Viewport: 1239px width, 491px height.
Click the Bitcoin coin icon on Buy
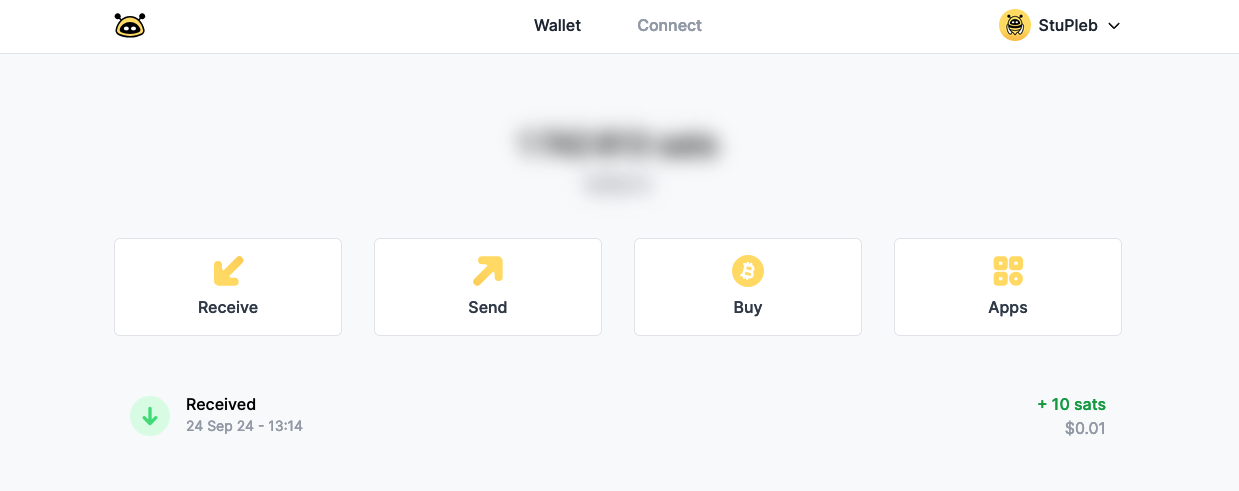[748, 271]
